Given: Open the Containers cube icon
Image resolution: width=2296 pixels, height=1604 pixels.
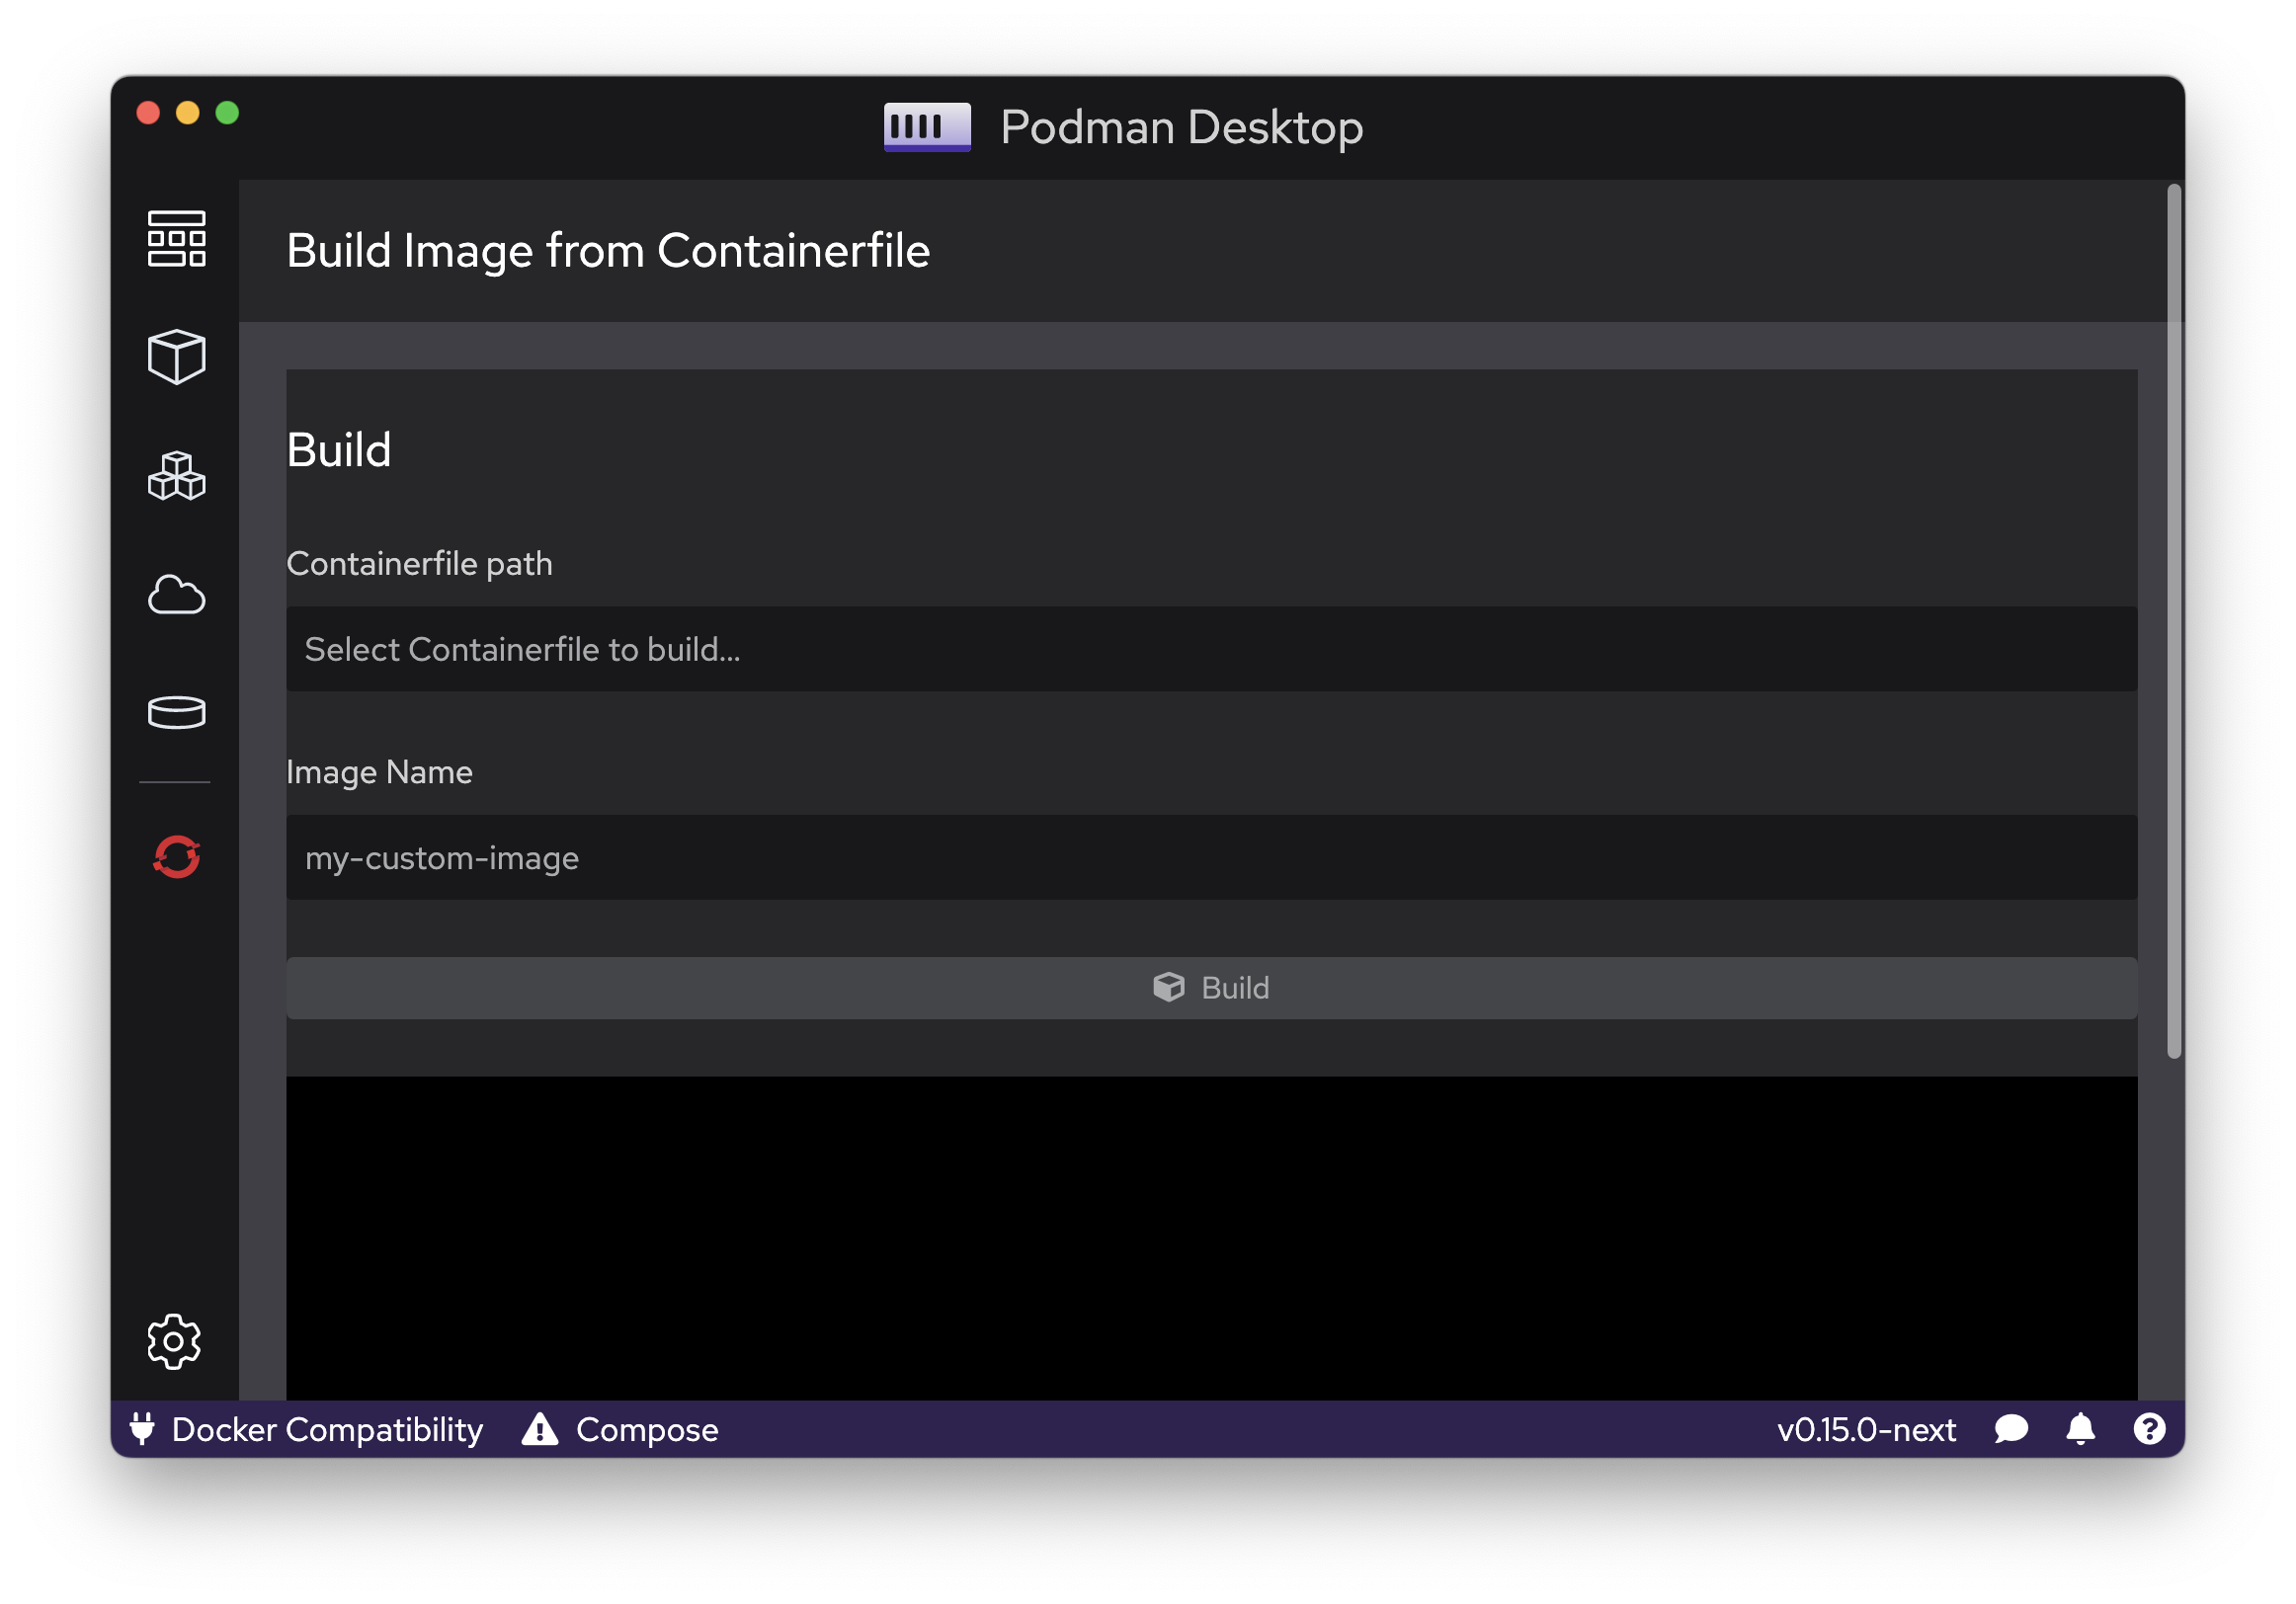Looking at the screenshot, I should tap(176, 356).
